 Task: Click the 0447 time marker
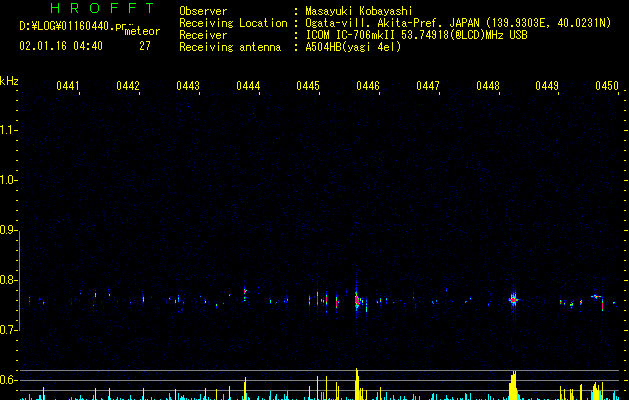[428, 85]
